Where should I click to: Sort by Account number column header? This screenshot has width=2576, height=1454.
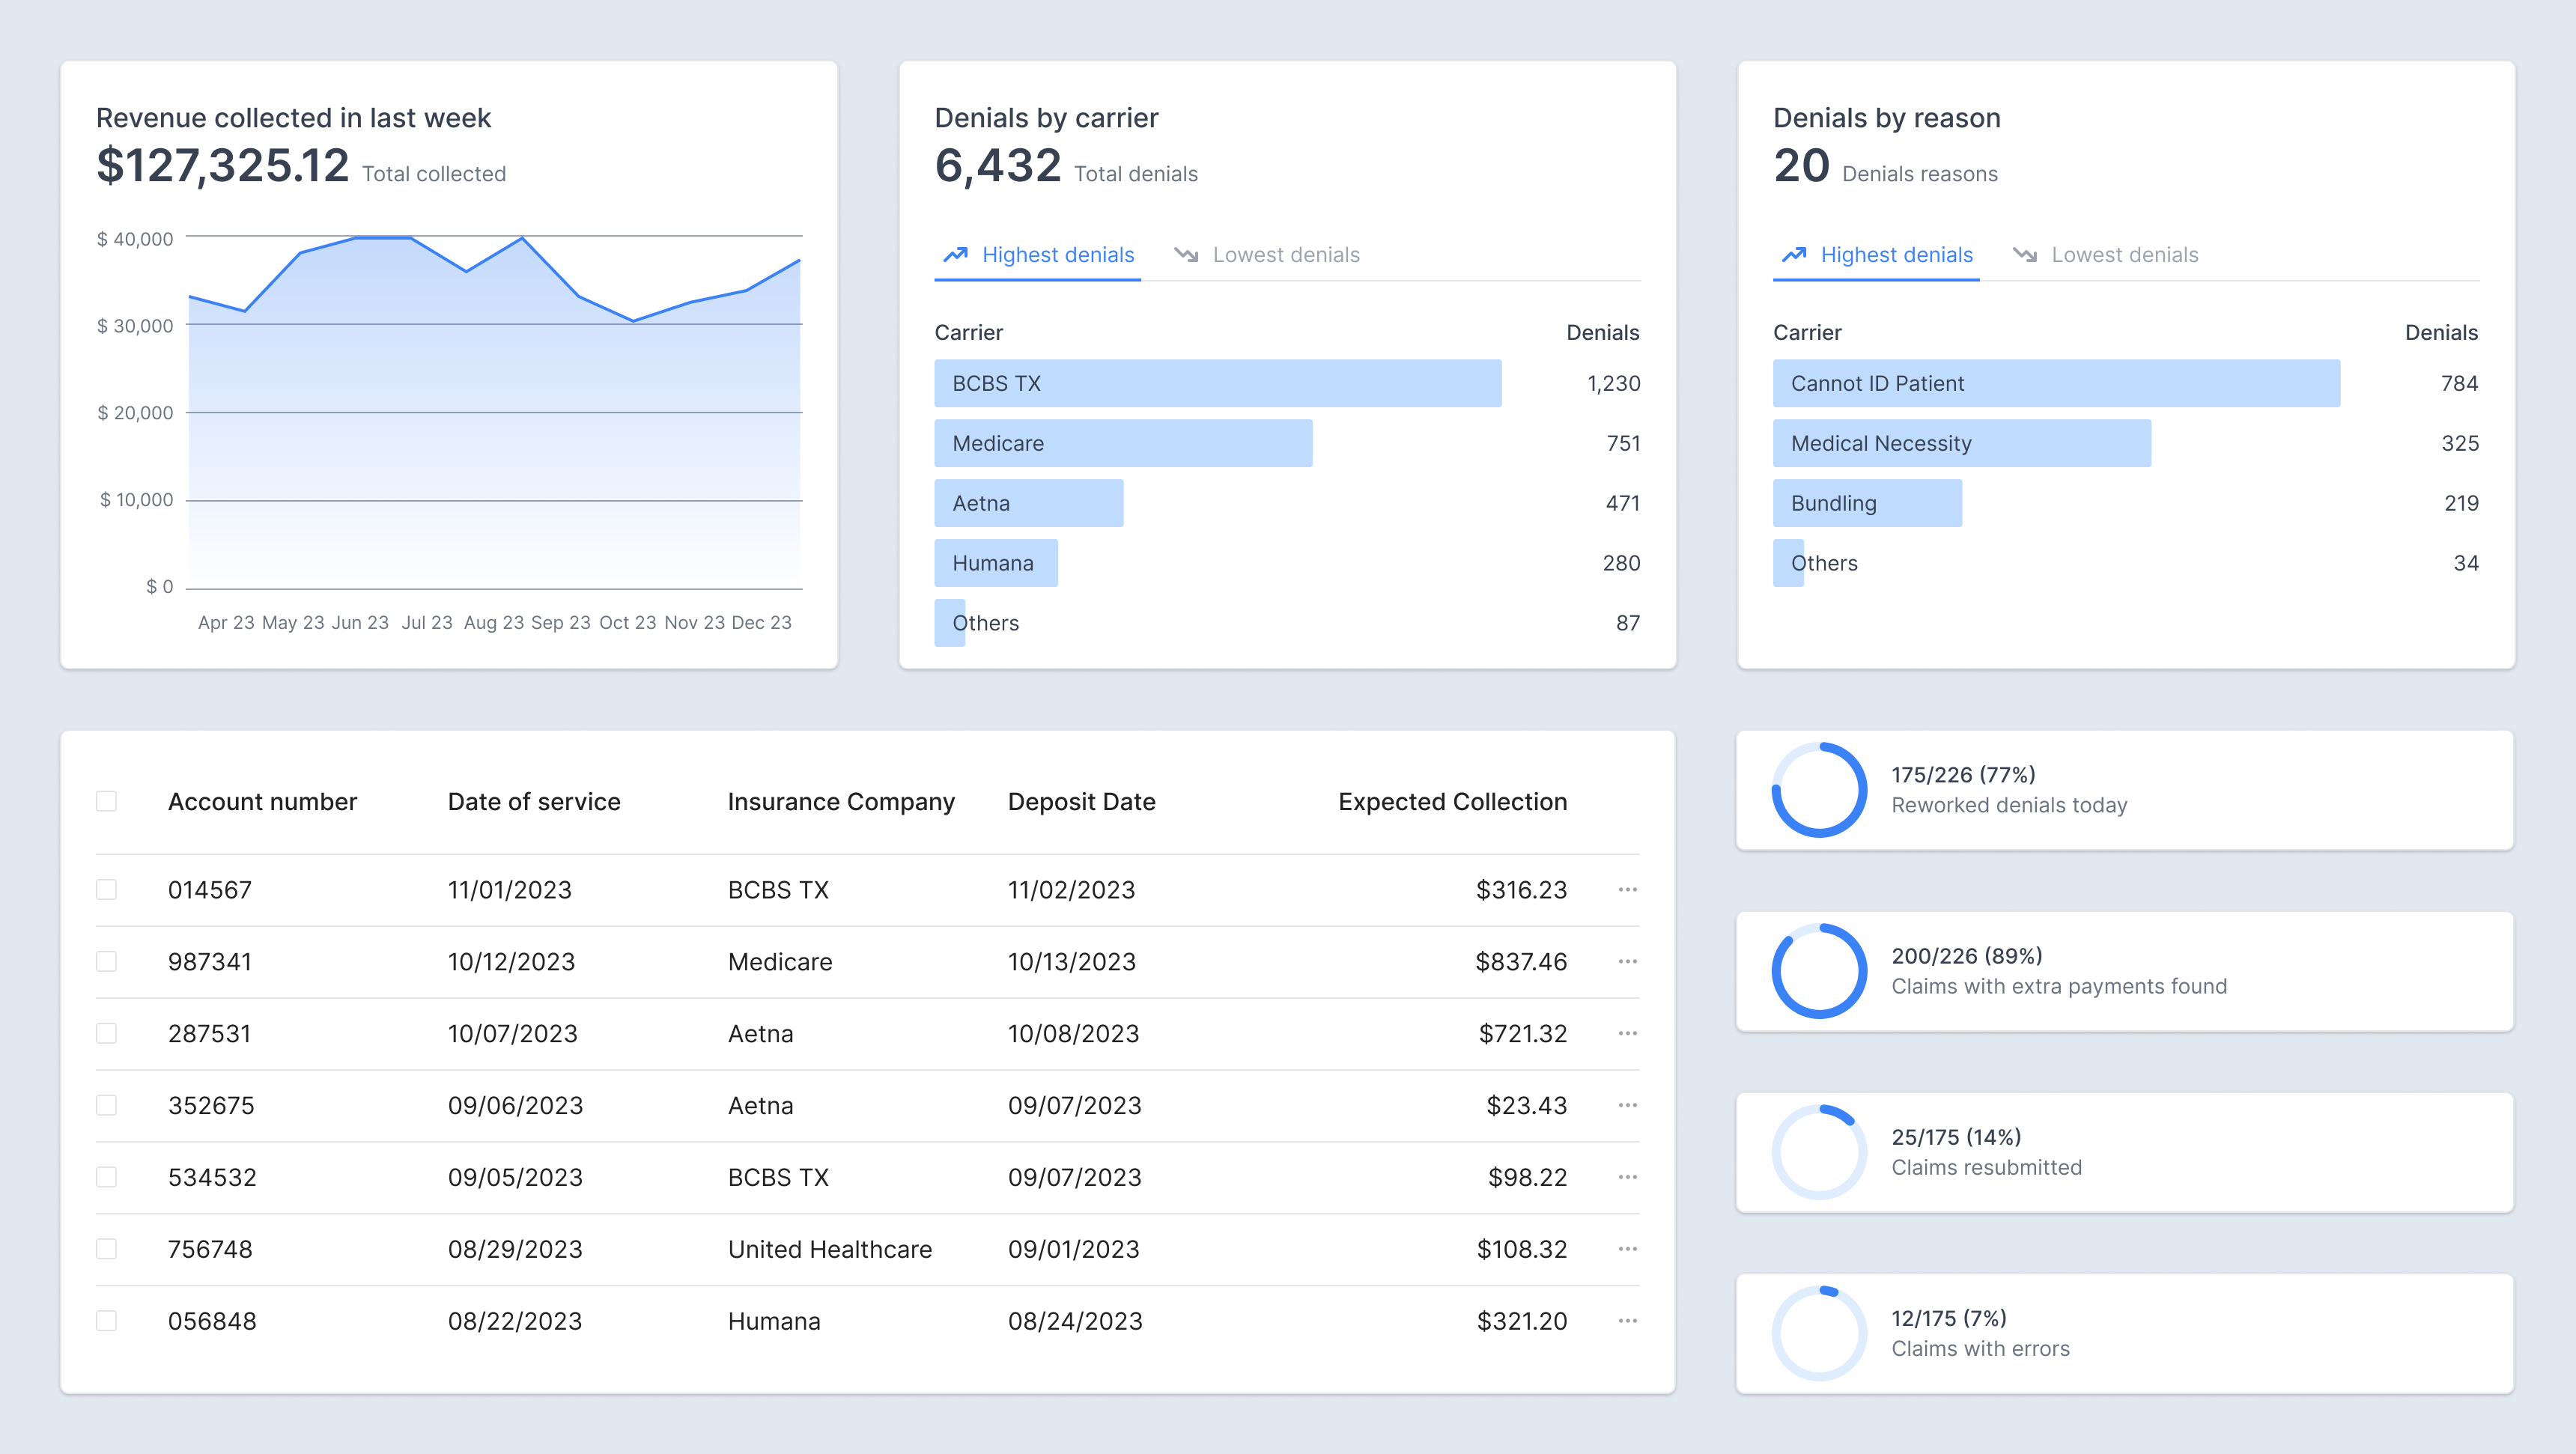[262, 802]
